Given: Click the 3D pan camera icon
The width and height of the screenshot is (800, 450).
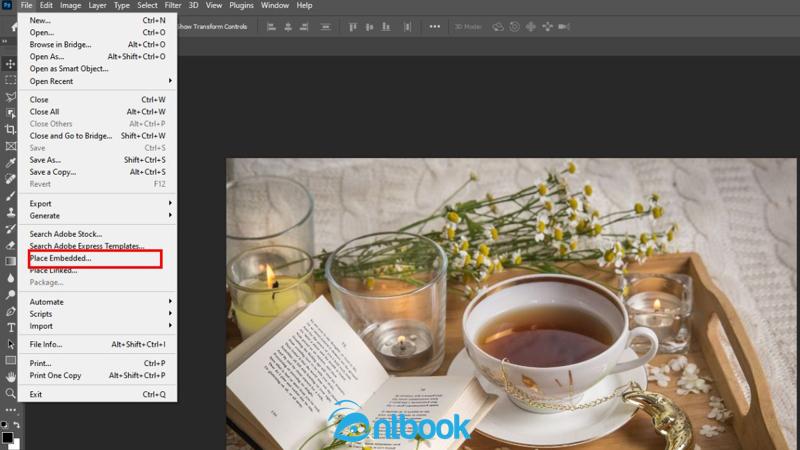Looking at the screenshot, I should (531, 27).
